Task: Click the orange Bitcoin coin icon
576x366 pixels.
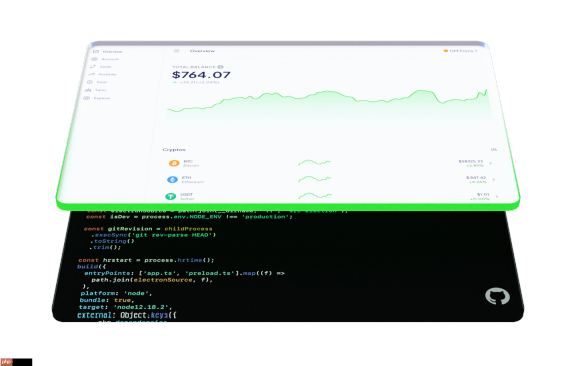Action: [x=174, y=163]
